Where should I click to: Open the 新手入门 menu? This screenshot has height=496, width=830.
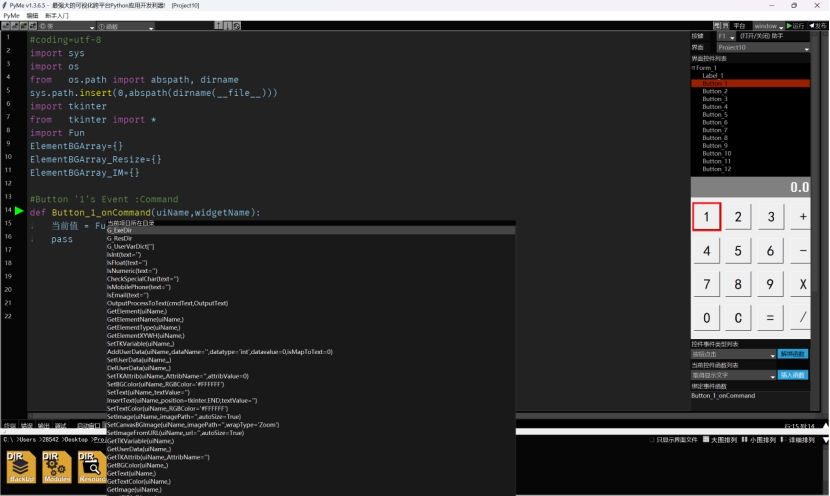[x=56, y=16]
